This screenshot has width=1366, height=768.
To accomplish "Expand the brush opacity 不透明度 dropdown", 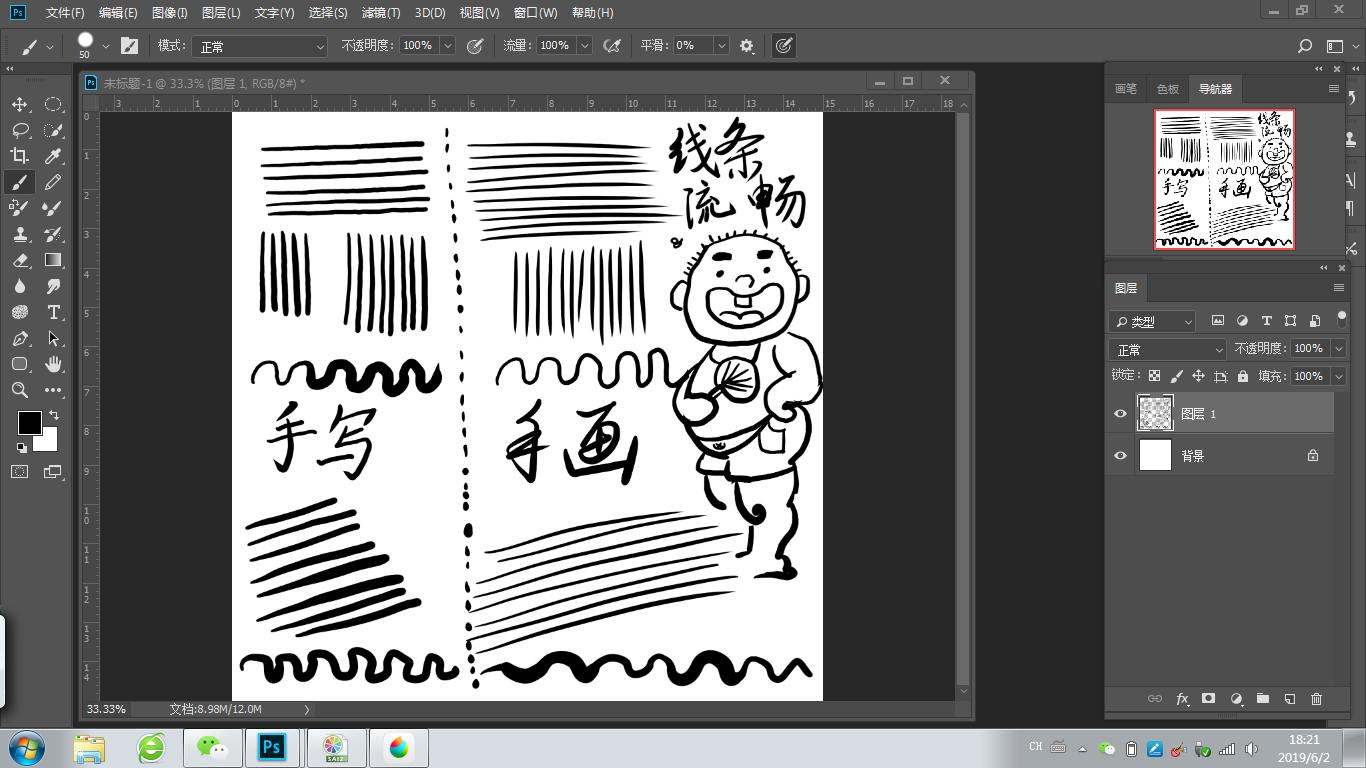I will 447,46.
